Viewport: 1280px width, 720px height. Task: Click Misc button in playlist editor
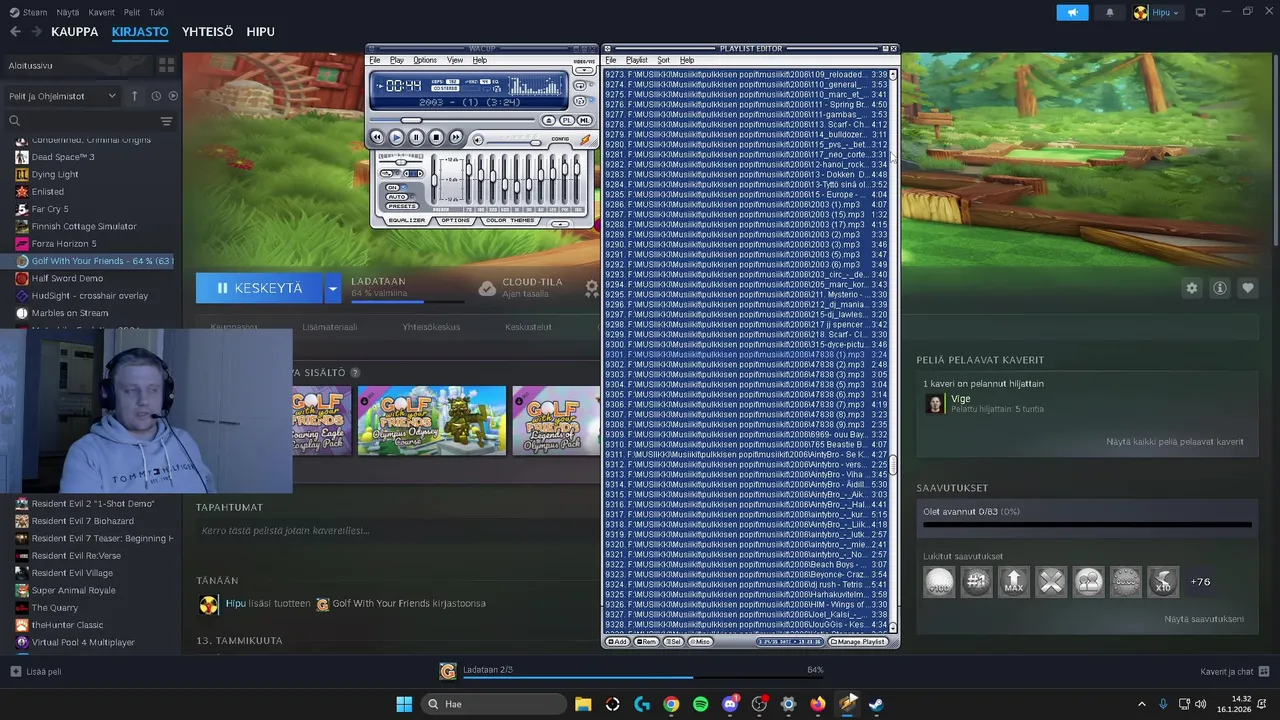[700, 642]
